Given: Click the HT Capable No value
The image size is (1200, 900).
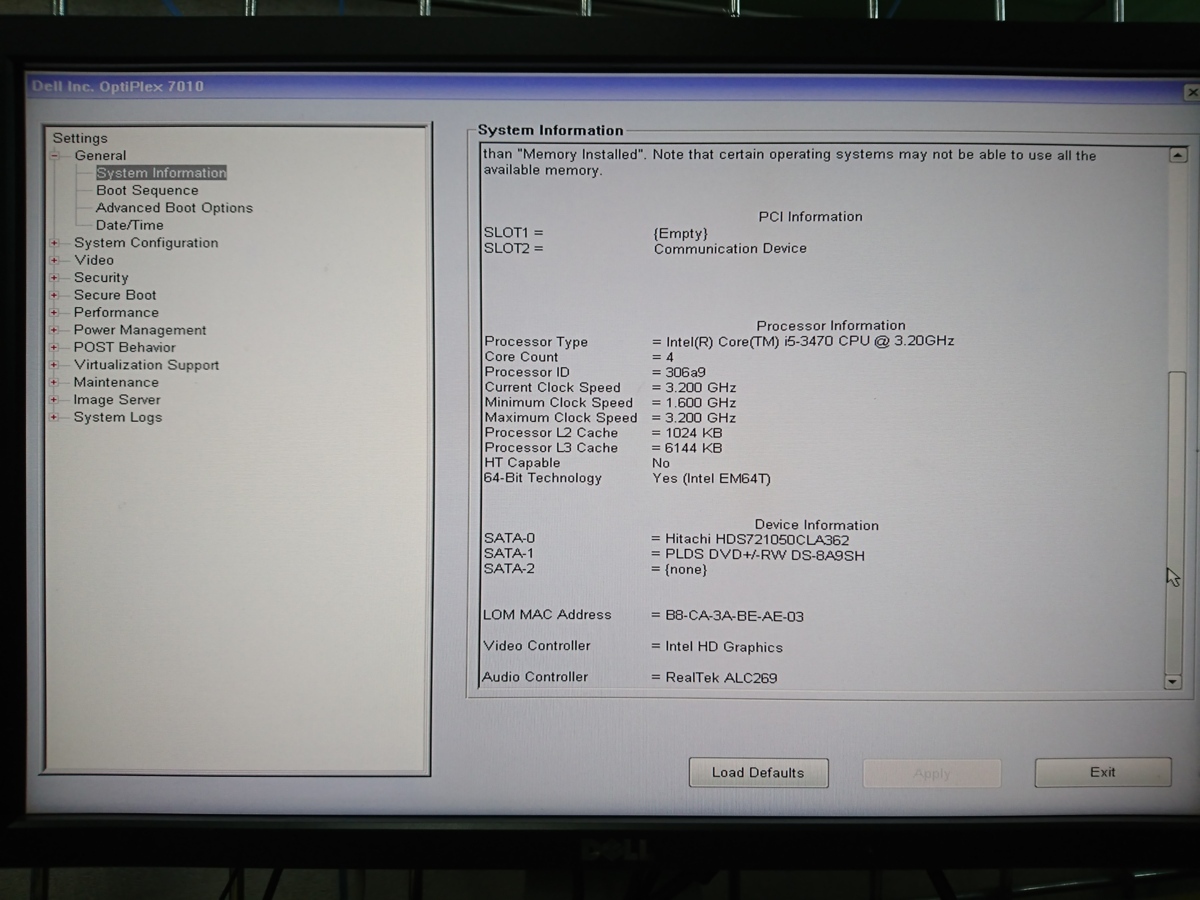Looking at the screenshot, I should [x=661, y=463].
